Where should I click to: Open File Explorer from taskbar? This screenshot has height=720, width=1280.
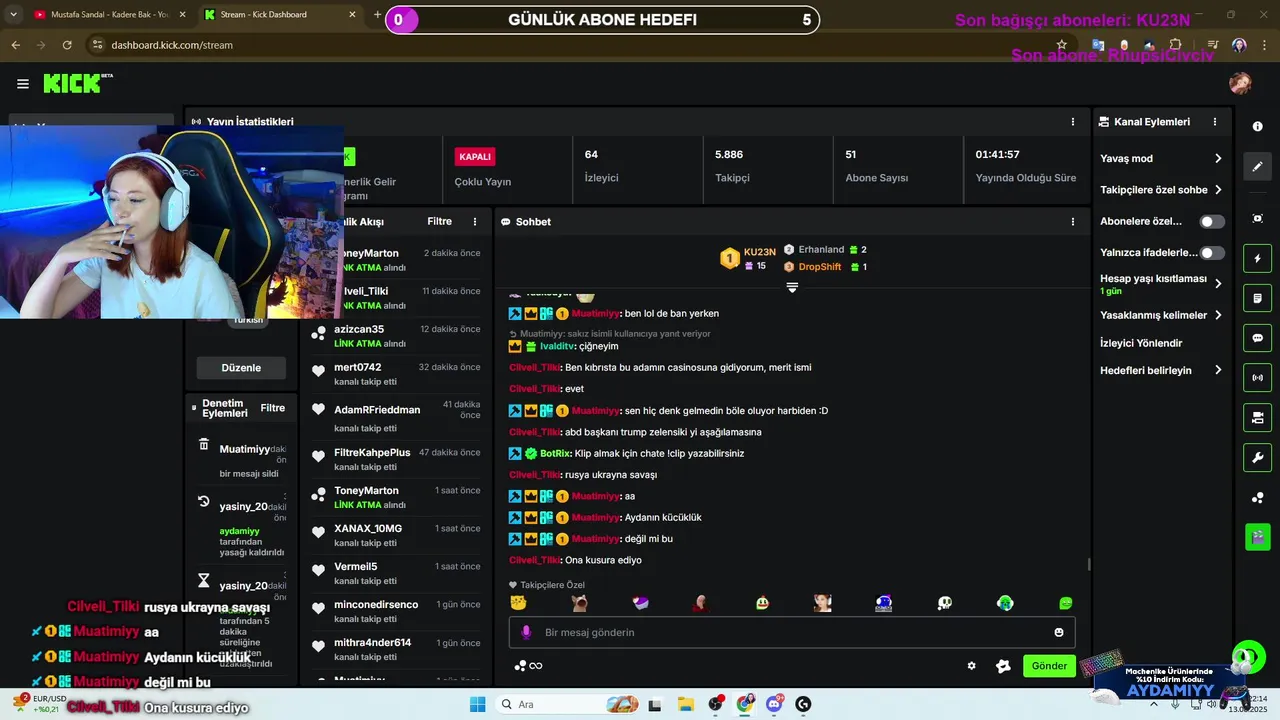(x=685, y=704)
